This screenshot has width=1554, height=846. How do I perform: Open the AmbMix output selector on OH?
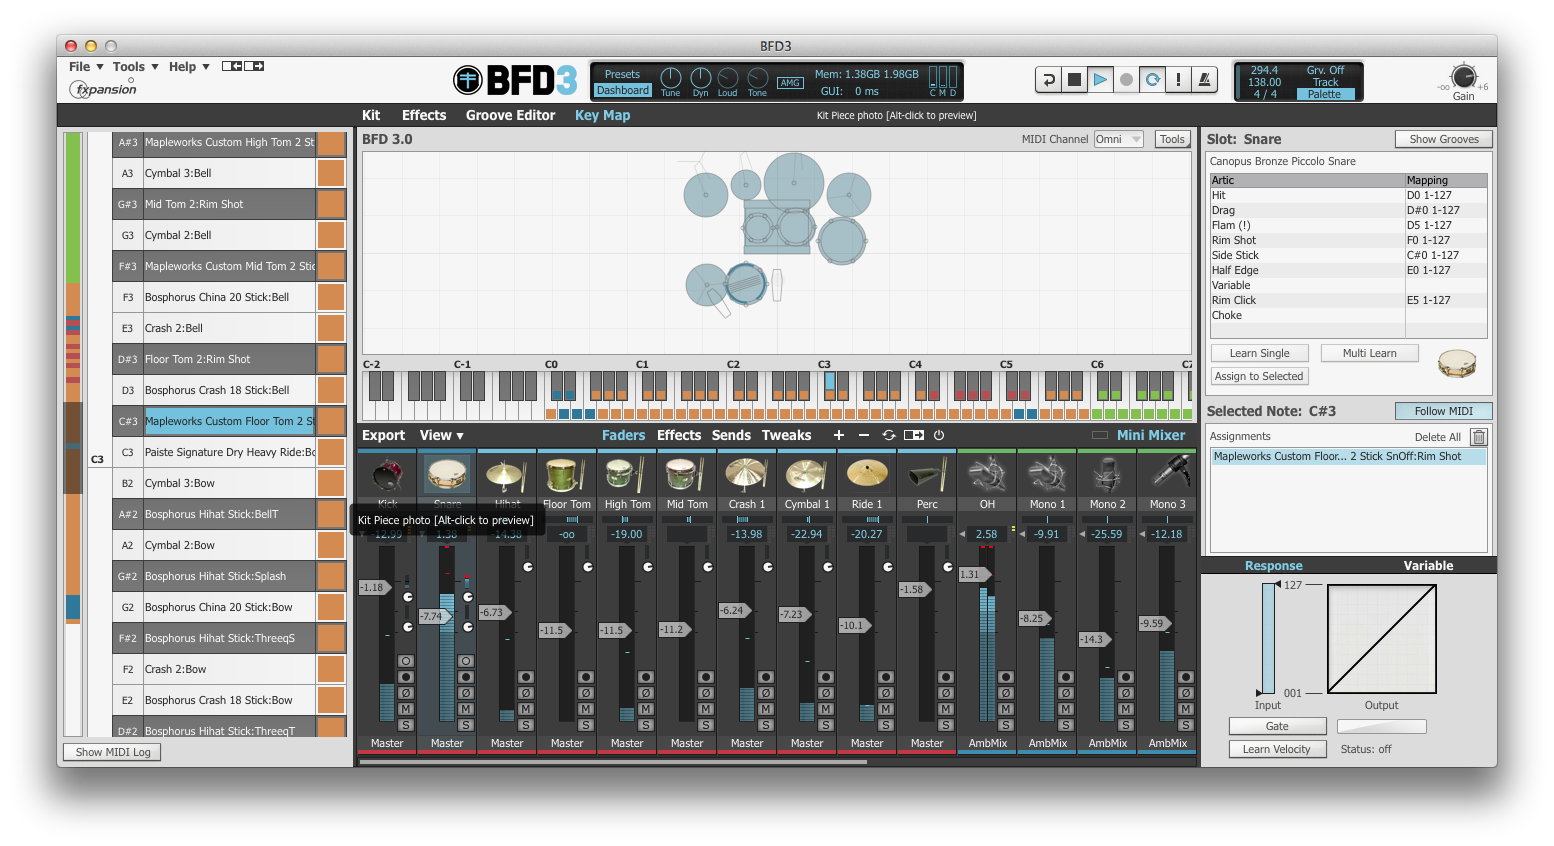pos(987,743)
